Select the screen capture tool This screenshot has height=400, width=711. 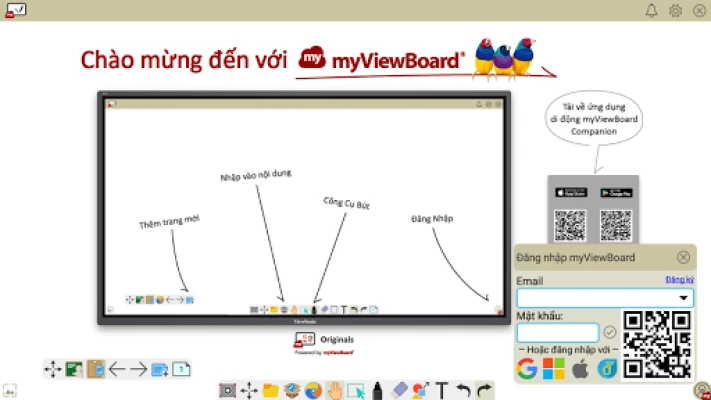pos(228,390)
